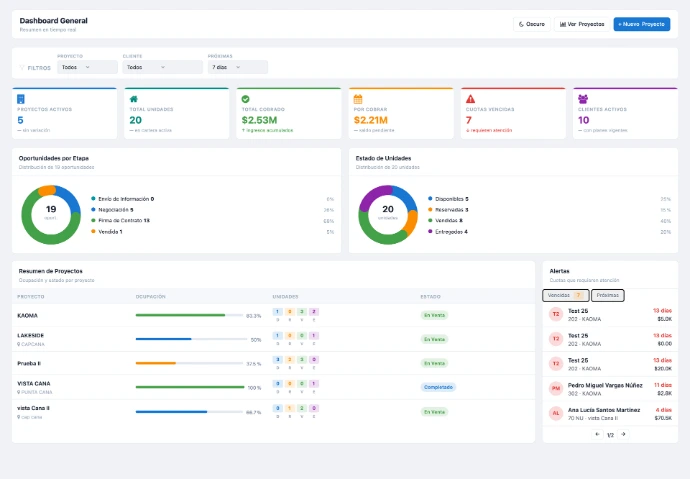
Task: Open the Proyecto filter dropdown
Action: [x=87, y=67]
